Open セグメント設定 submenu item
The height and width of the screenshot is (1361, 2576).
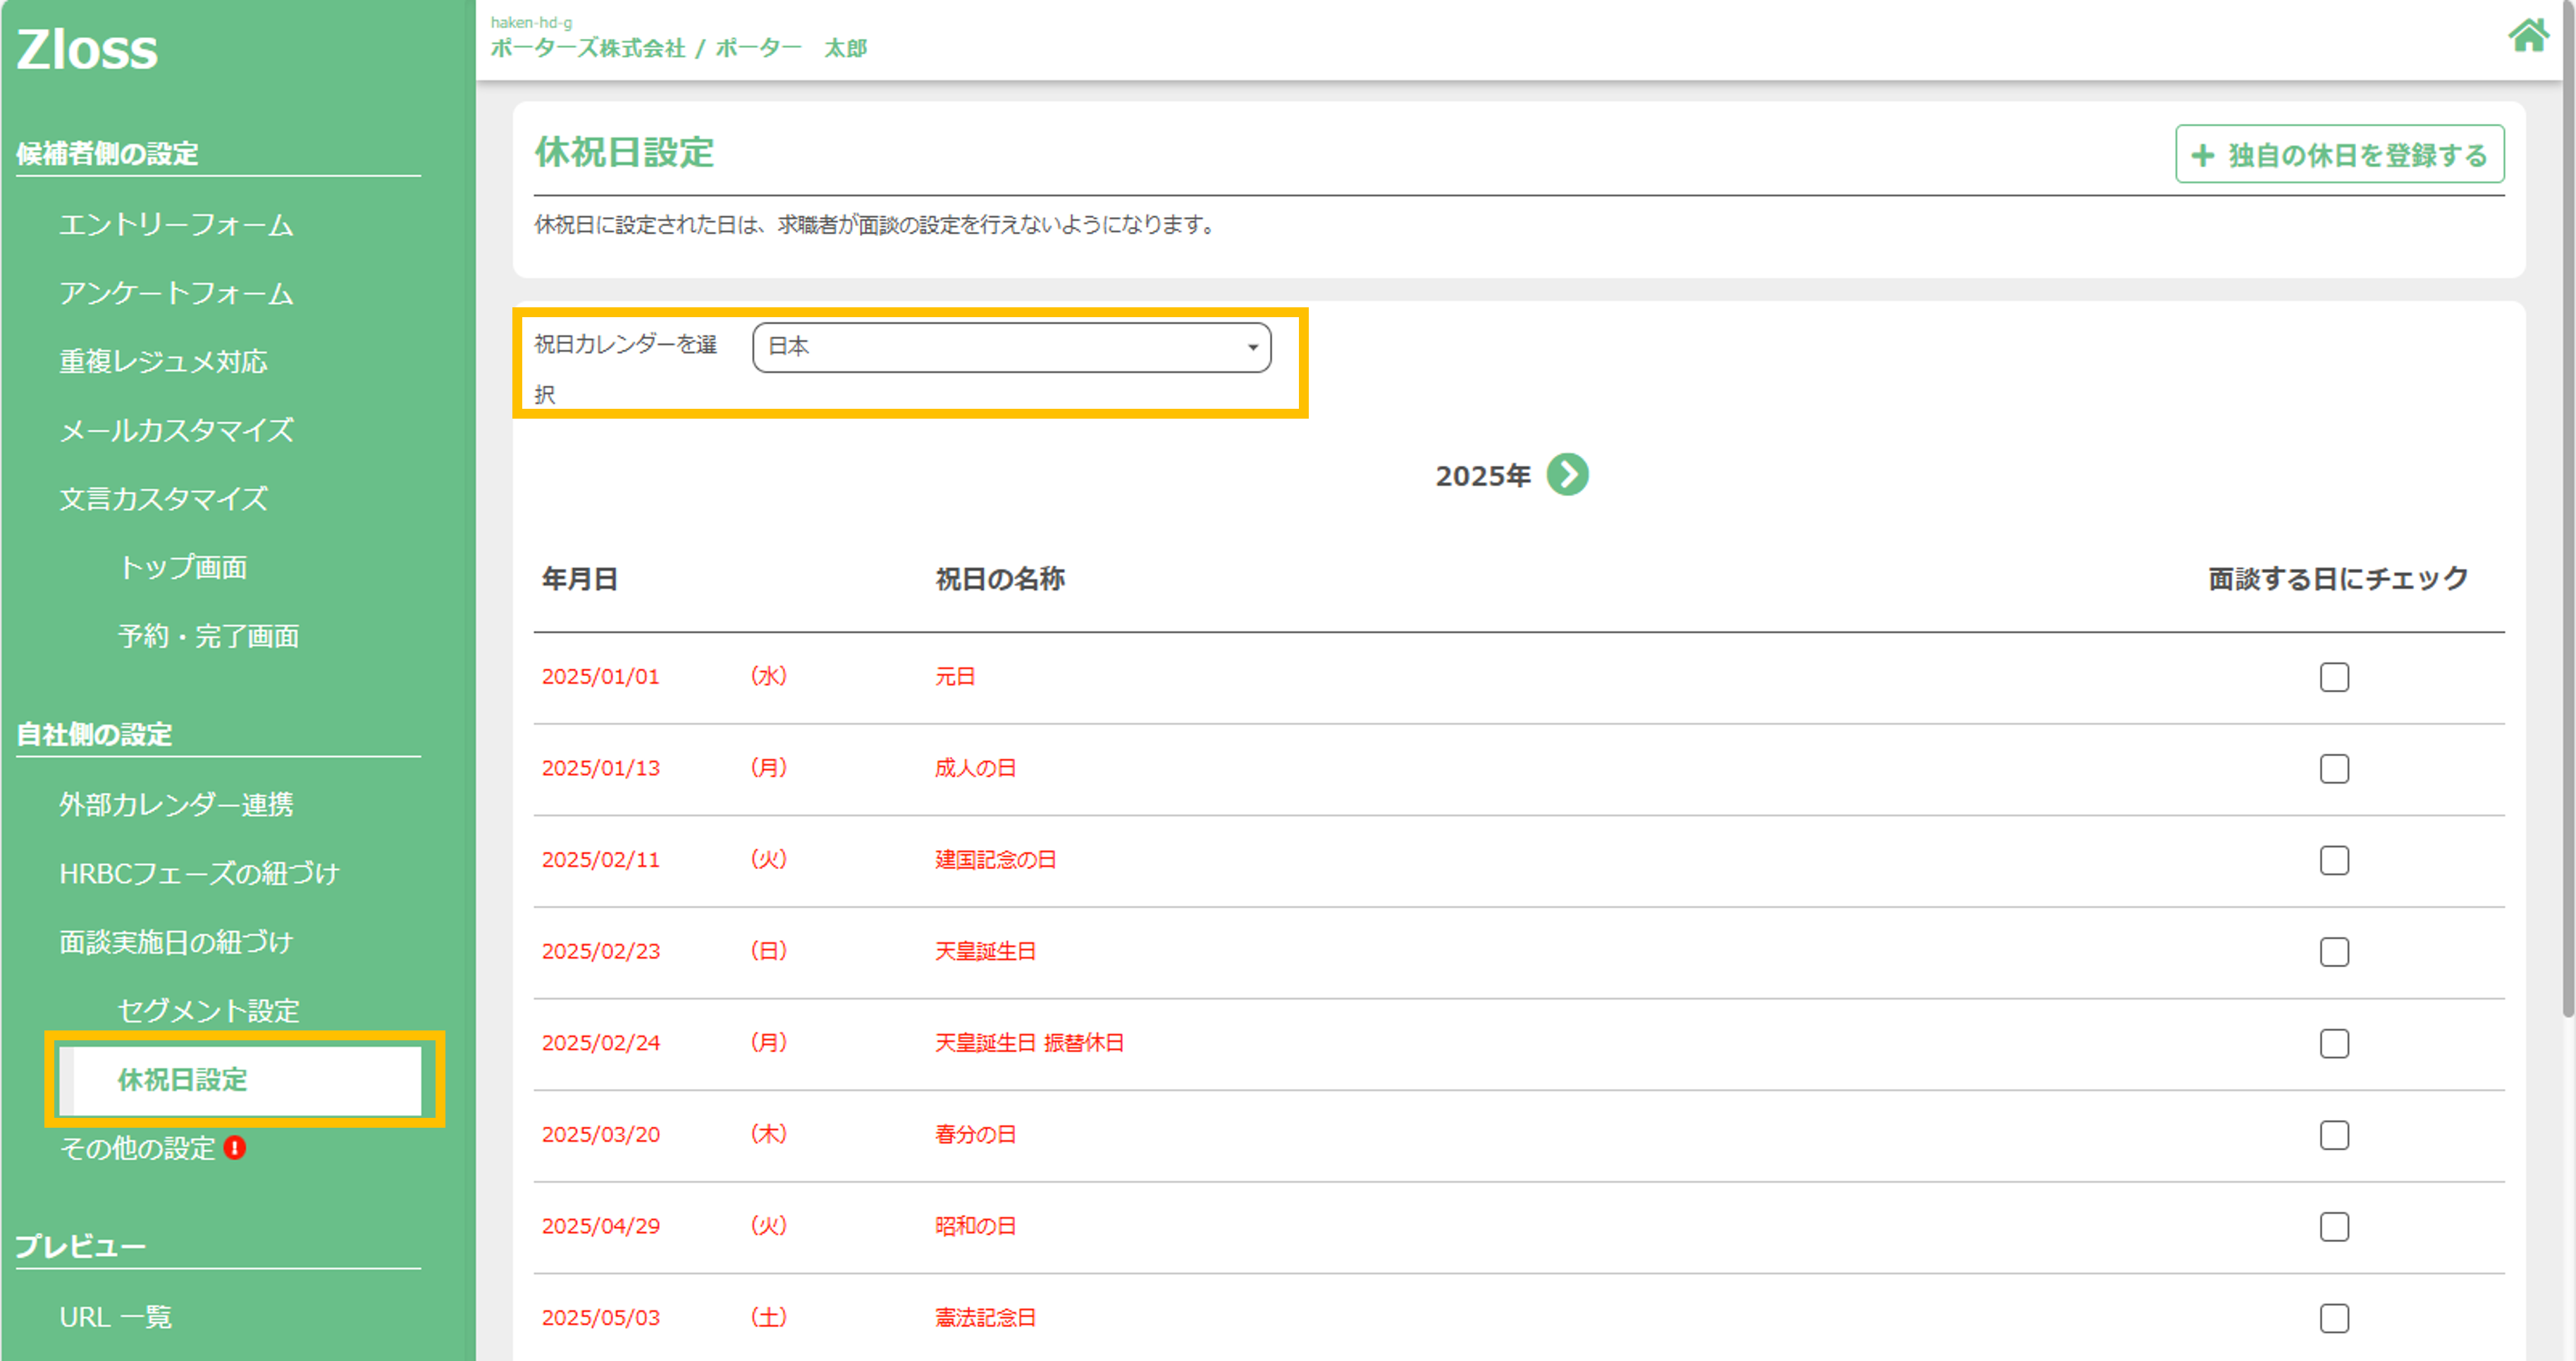208,1011
